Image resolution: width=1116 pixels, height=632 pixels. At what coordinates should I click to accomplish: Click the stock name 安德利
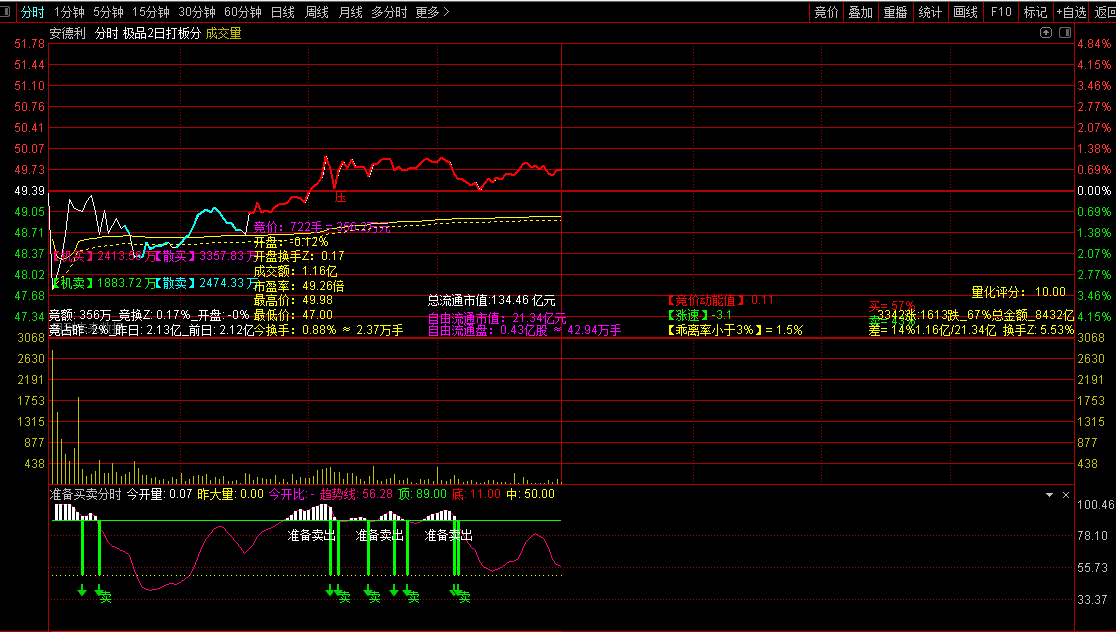point(68,33)
